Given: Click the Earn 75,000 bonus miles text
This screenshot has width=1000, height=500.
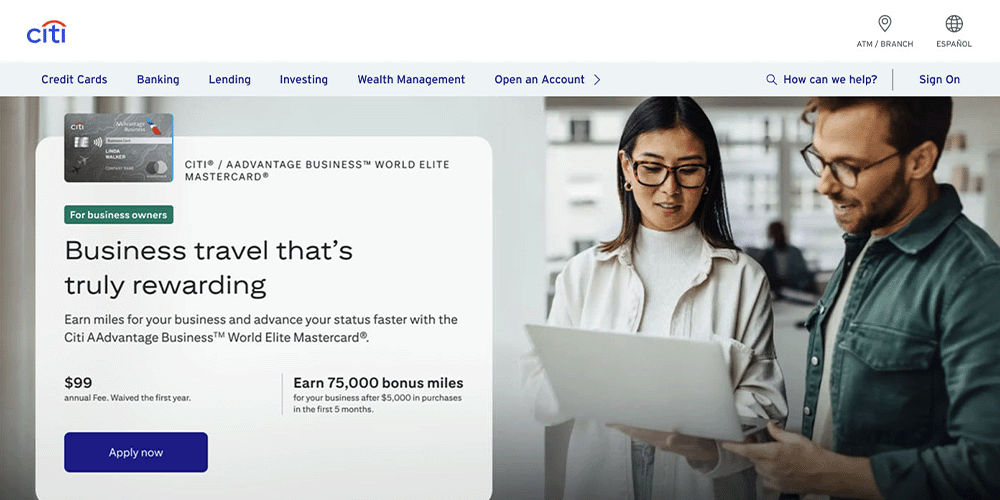Looking at the screenshot, I should tap(378, 383).
